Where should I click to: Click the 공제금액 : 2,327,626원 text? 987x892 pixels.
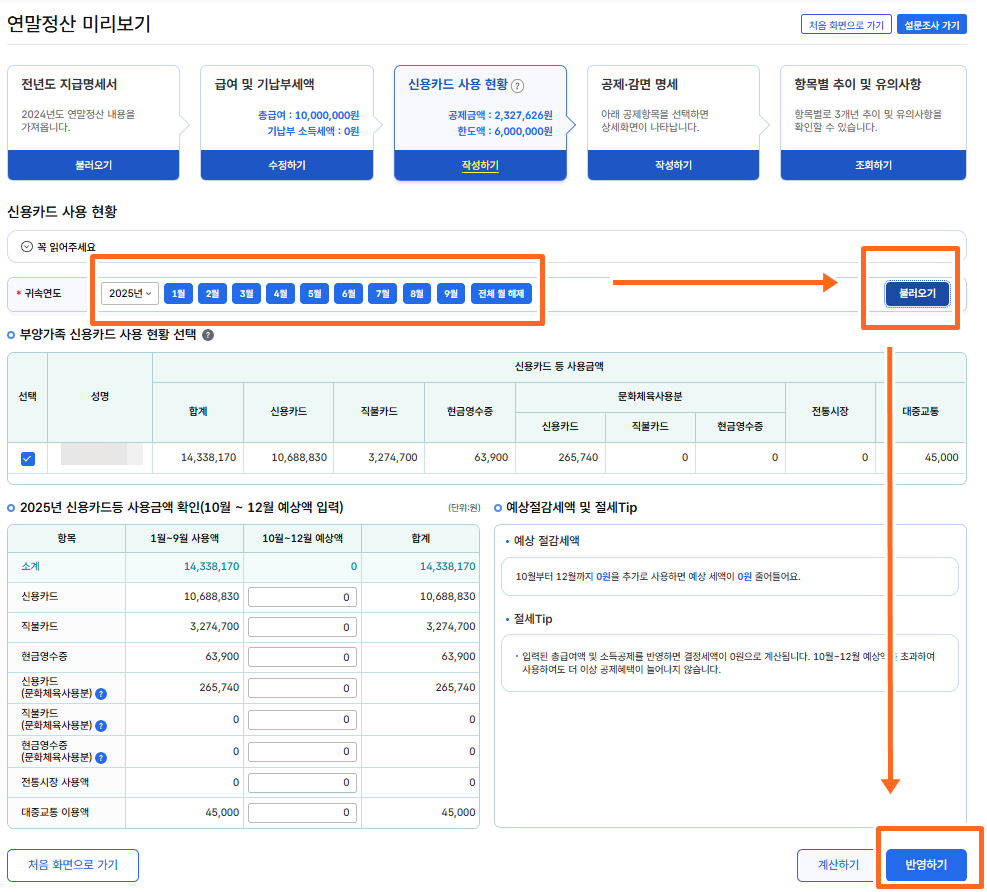pyautogui.click(x=500, y=115)
